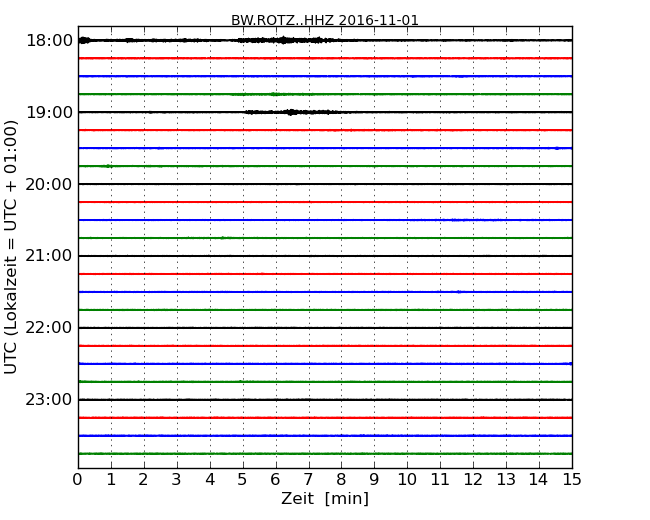Click the 19:00 time label

point(49,112)
